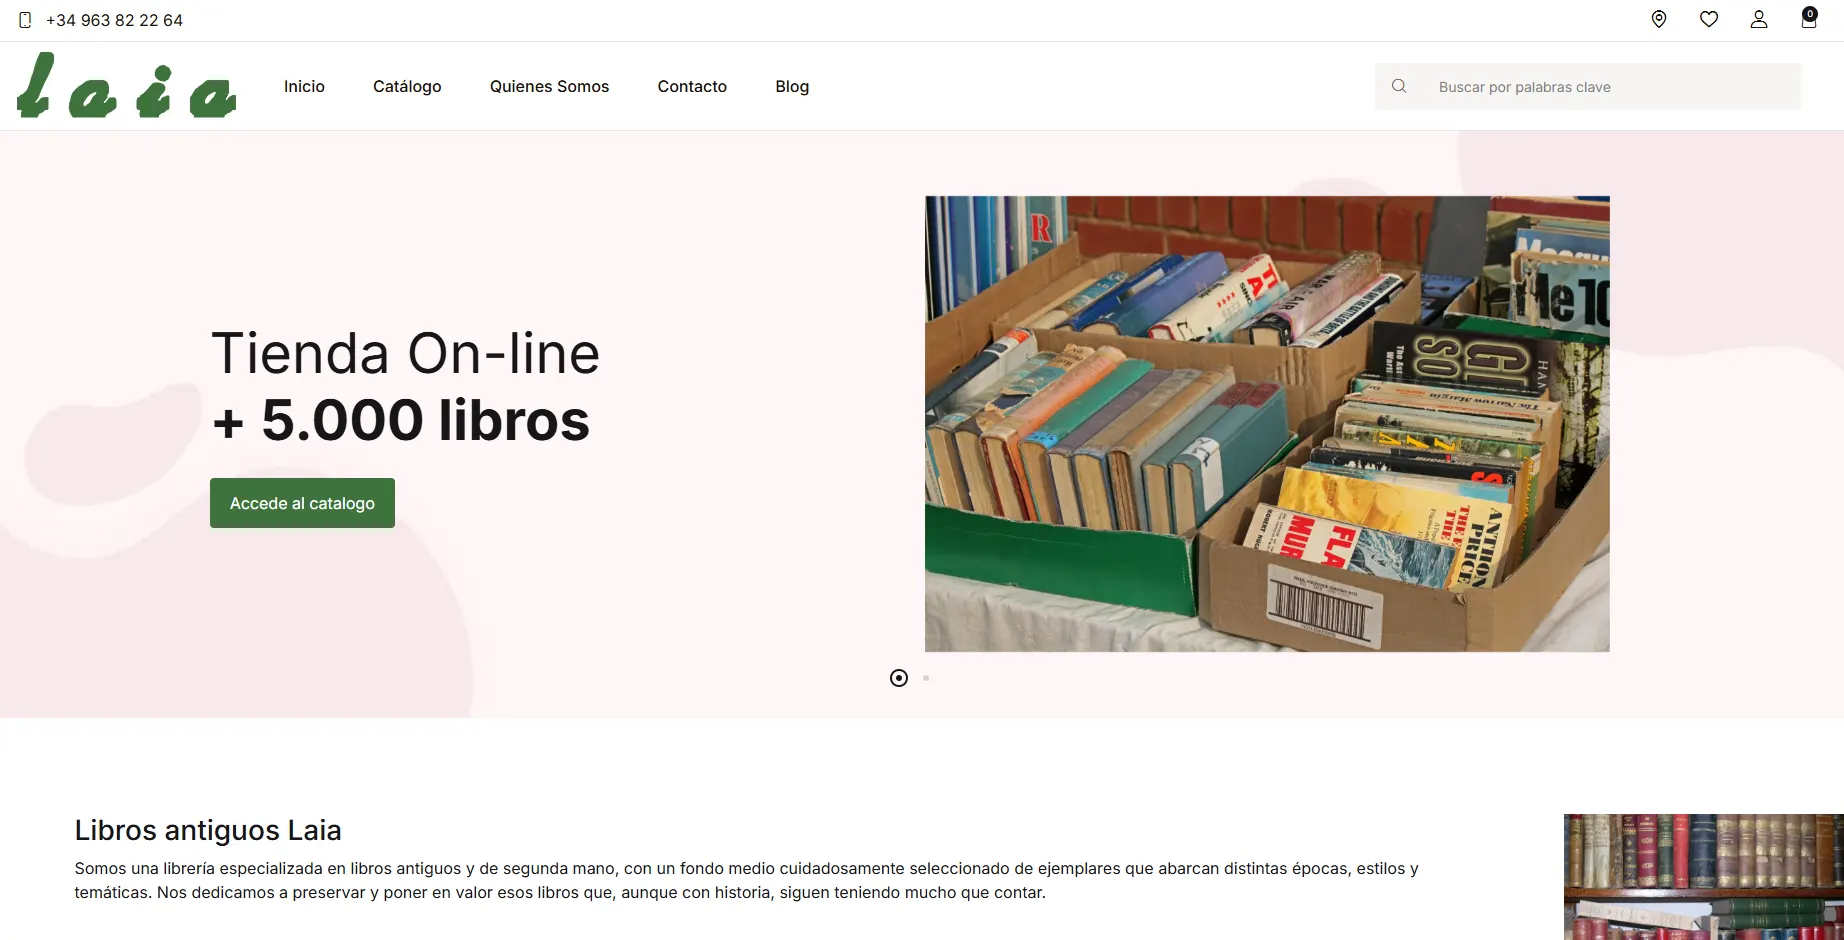Click the green Laia logo

click(x=127, y=85)
